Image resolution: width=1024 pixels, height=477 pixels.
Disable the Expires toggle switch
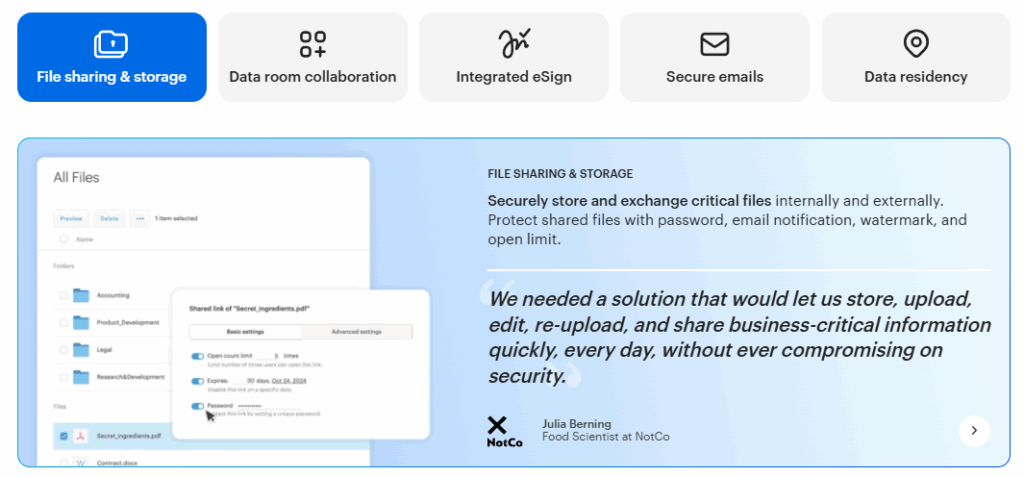point(198,381)
